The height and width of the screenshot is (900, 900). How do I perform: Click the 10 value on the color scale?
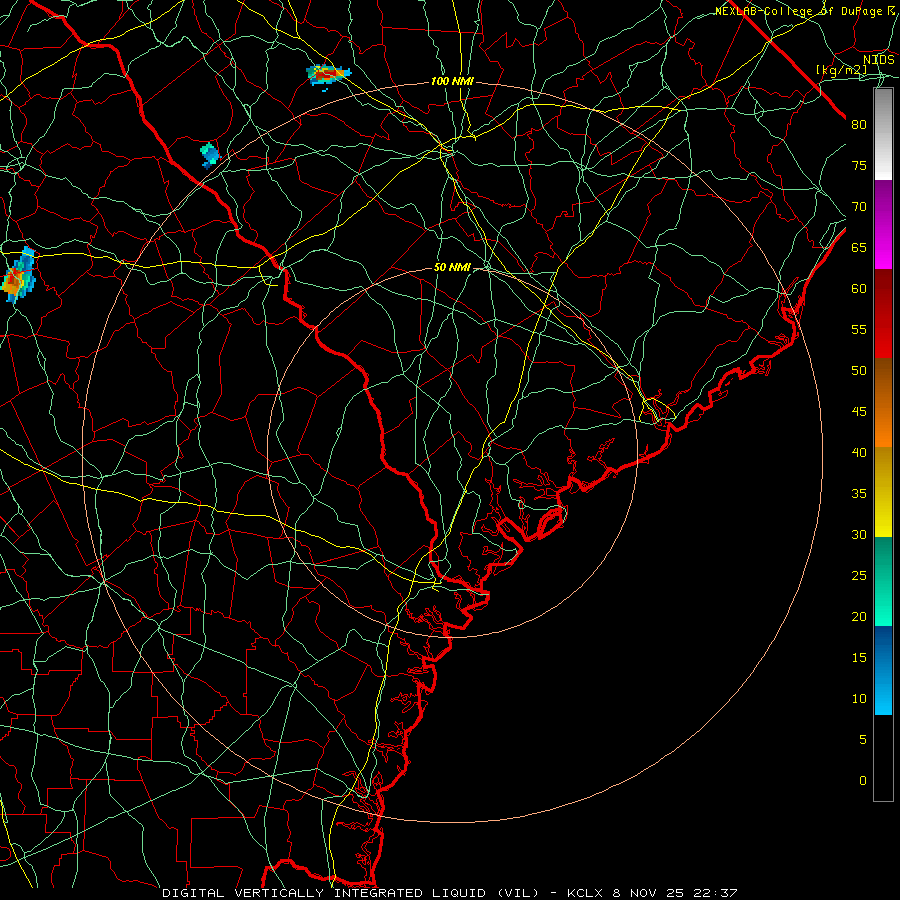(x=859, y=699)
